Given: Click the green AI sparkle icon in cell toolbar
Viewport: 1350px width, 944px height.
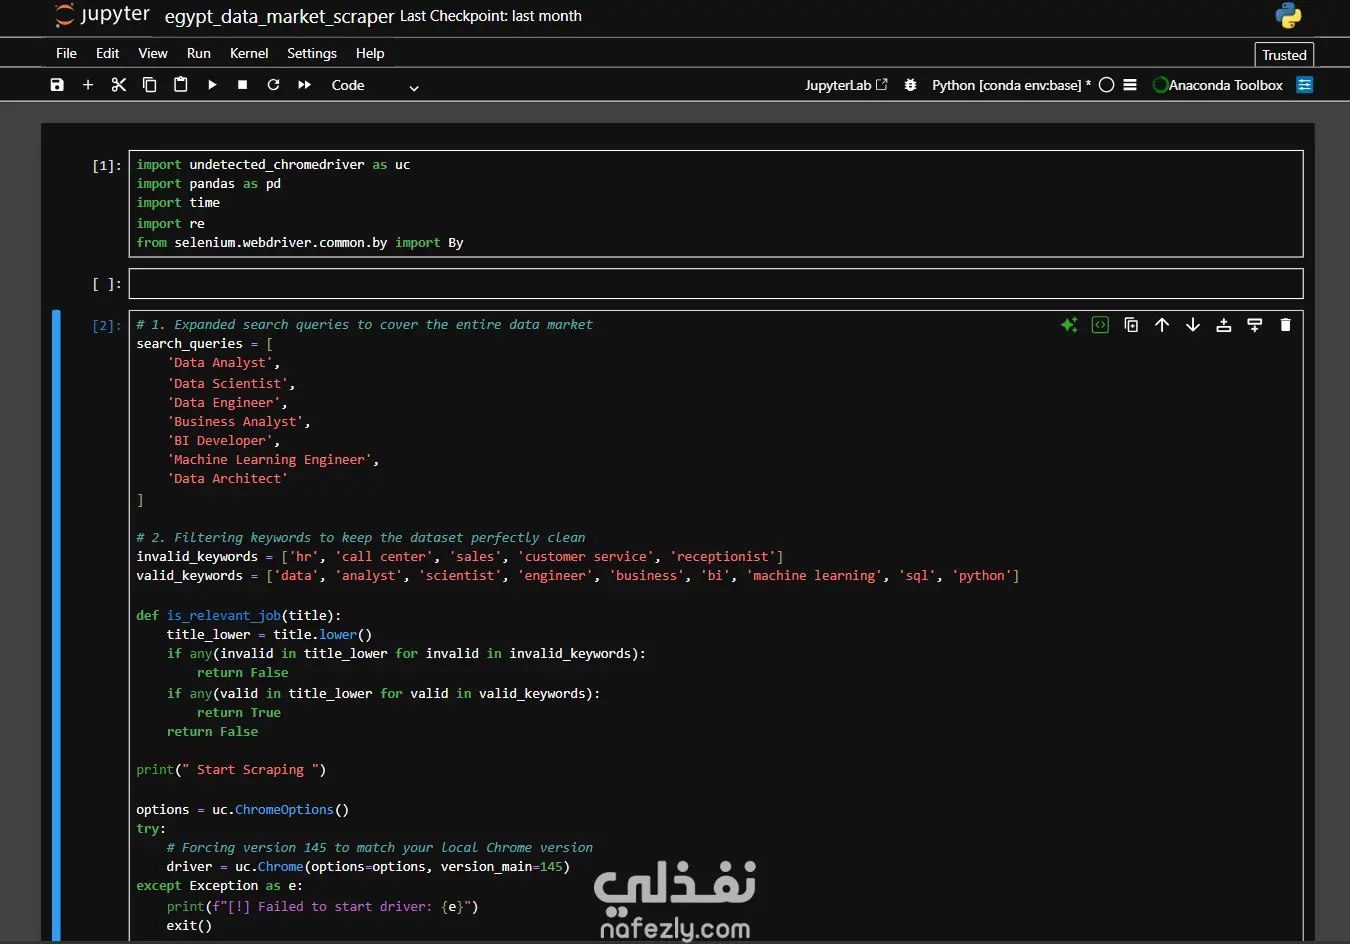Looking at the screenshot, I should [x=1069, y=325].
